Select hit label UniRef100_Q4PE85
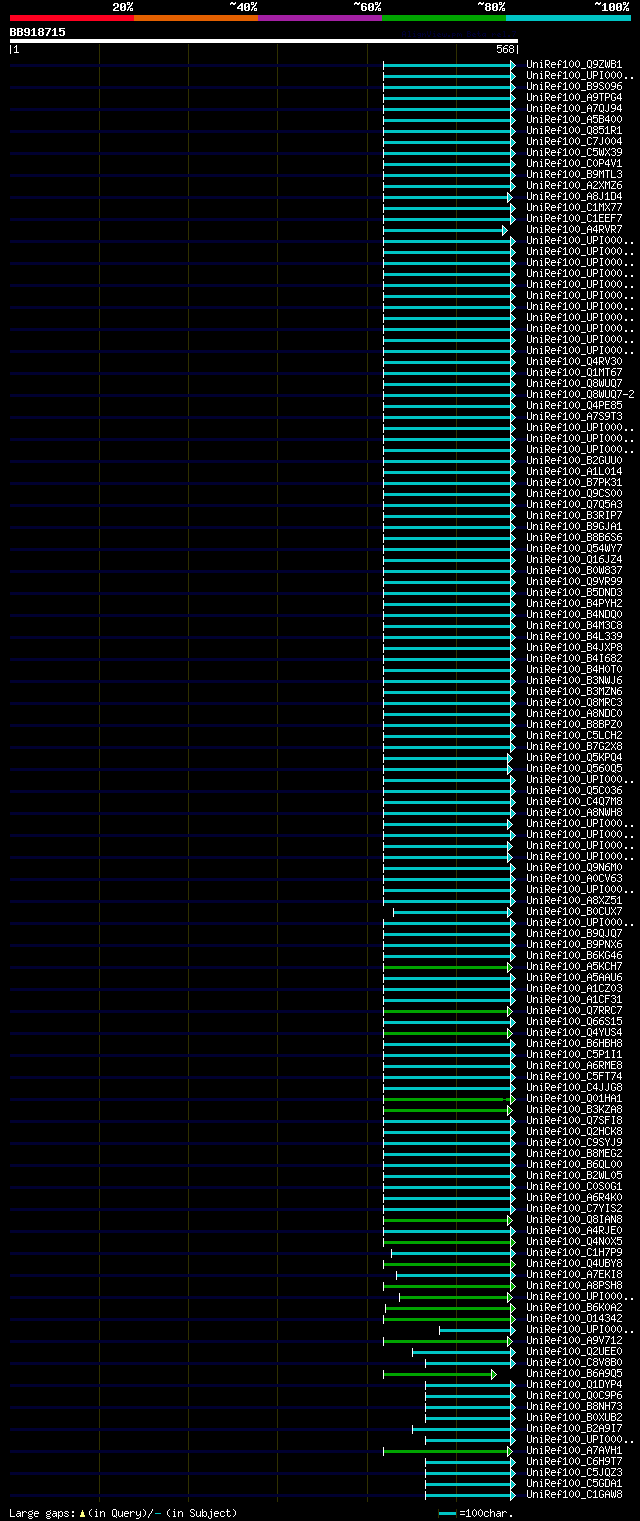This screenshot has width=640, height=1521. coord(576,406)
